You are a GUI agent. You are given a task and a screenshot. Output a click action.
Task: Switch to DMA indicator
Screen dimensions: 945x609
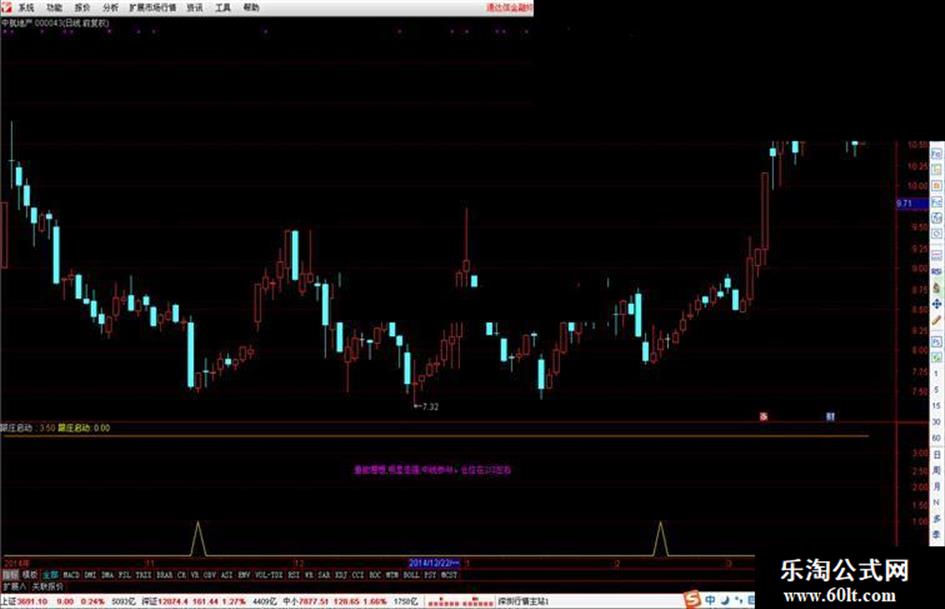pos(107,575)
